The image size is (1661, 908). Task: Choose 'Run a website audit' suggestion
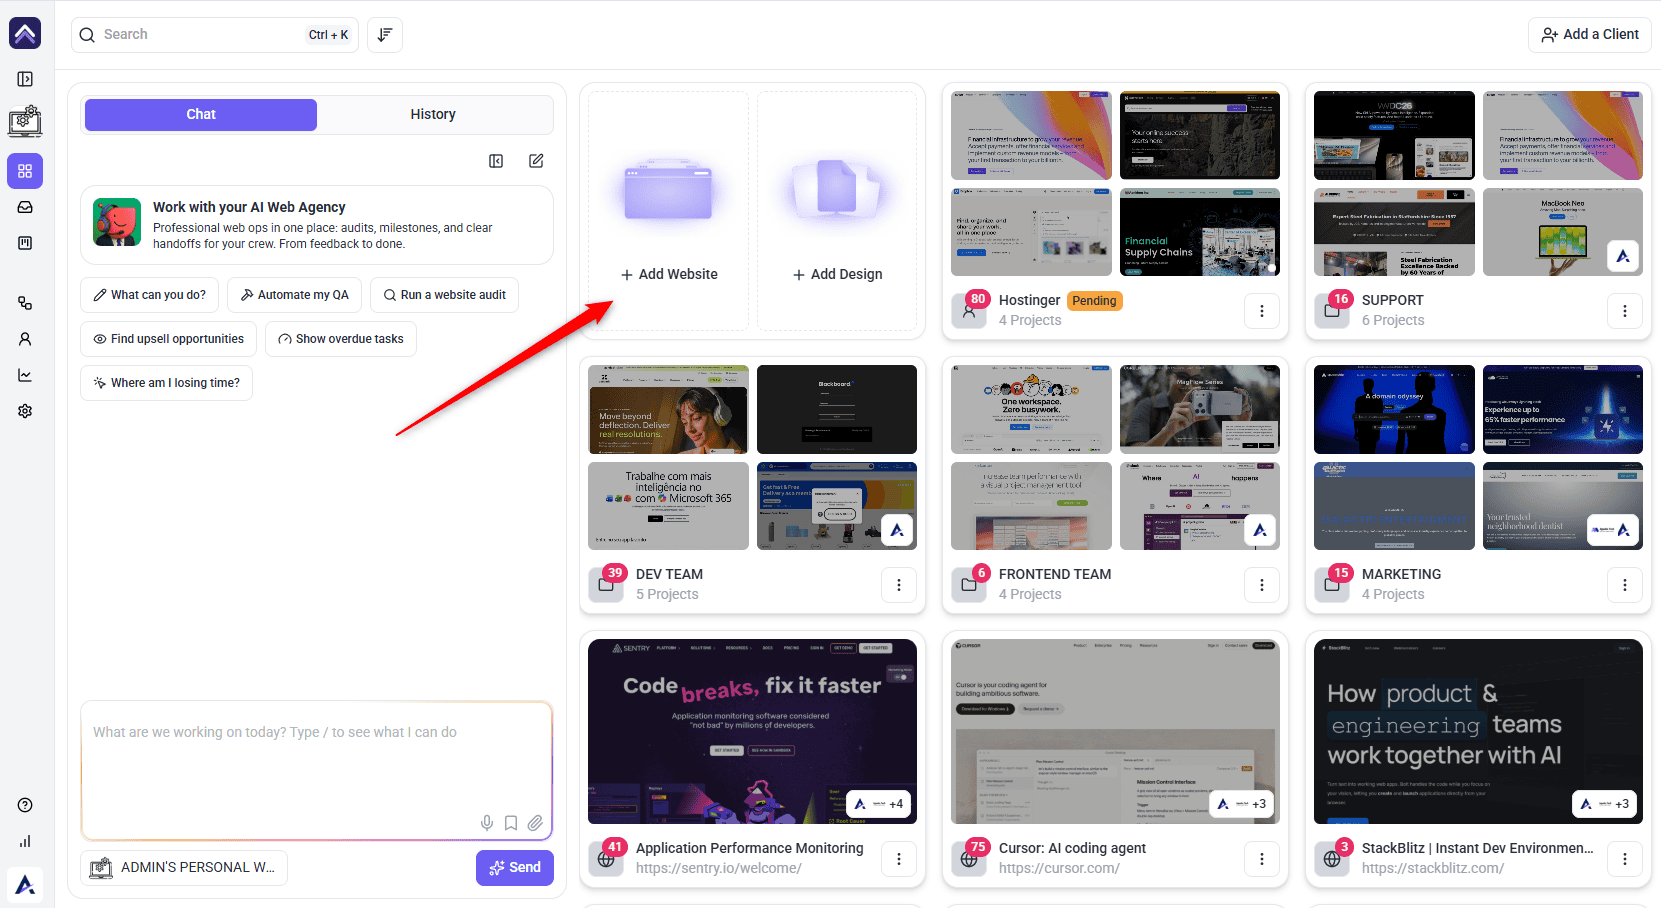444,295
